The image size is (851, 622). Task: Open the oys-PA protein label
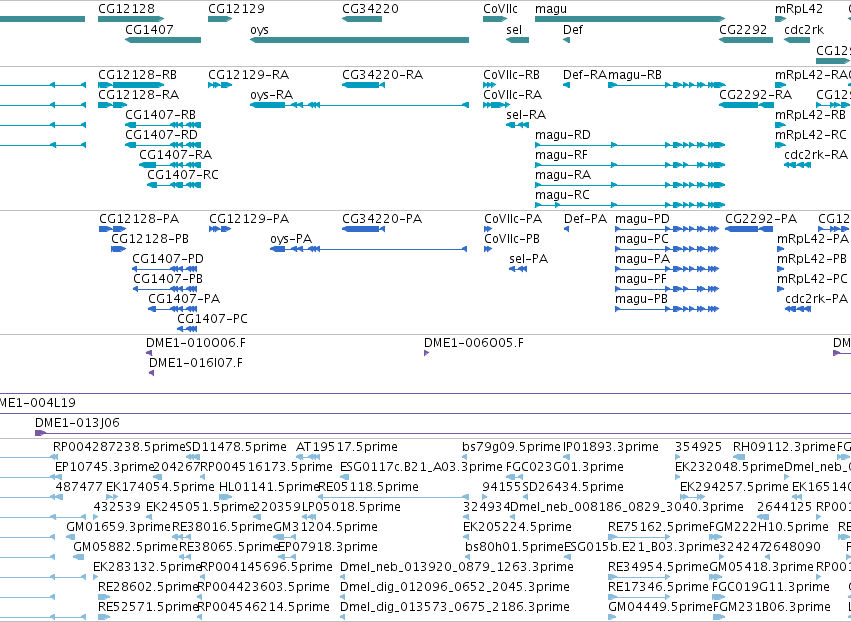pos(291,239)
